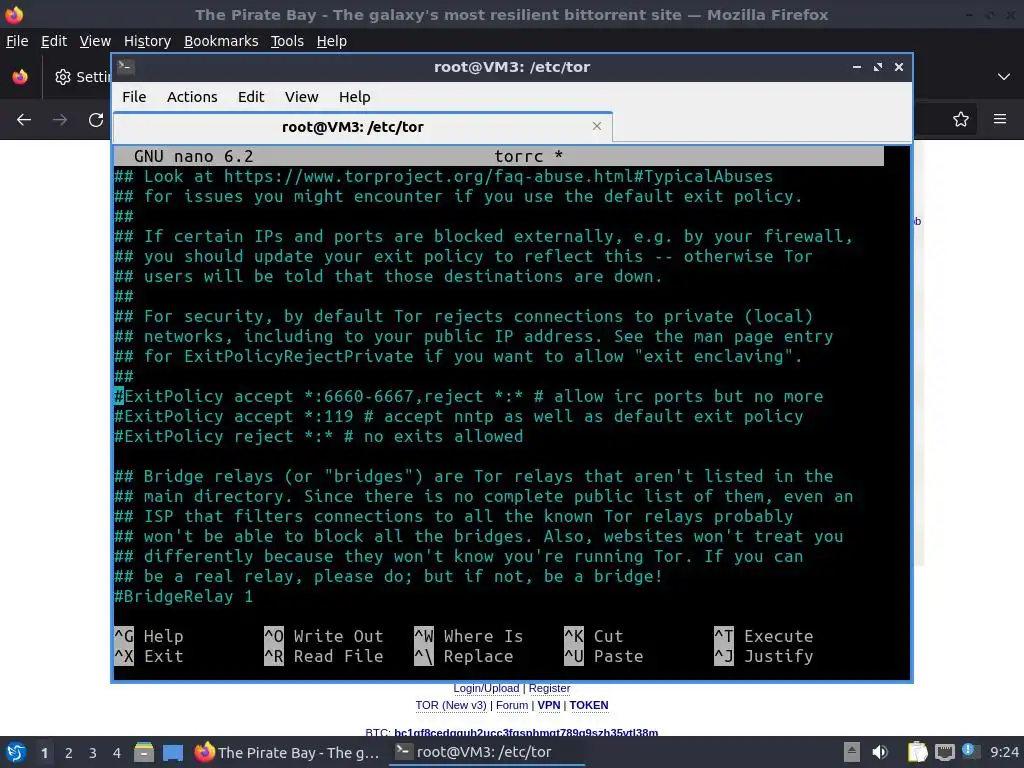Click the '#ExitPolicy accept *:119' line
This screenshot has width=1024, height=768.
click(x=458, y=416)
